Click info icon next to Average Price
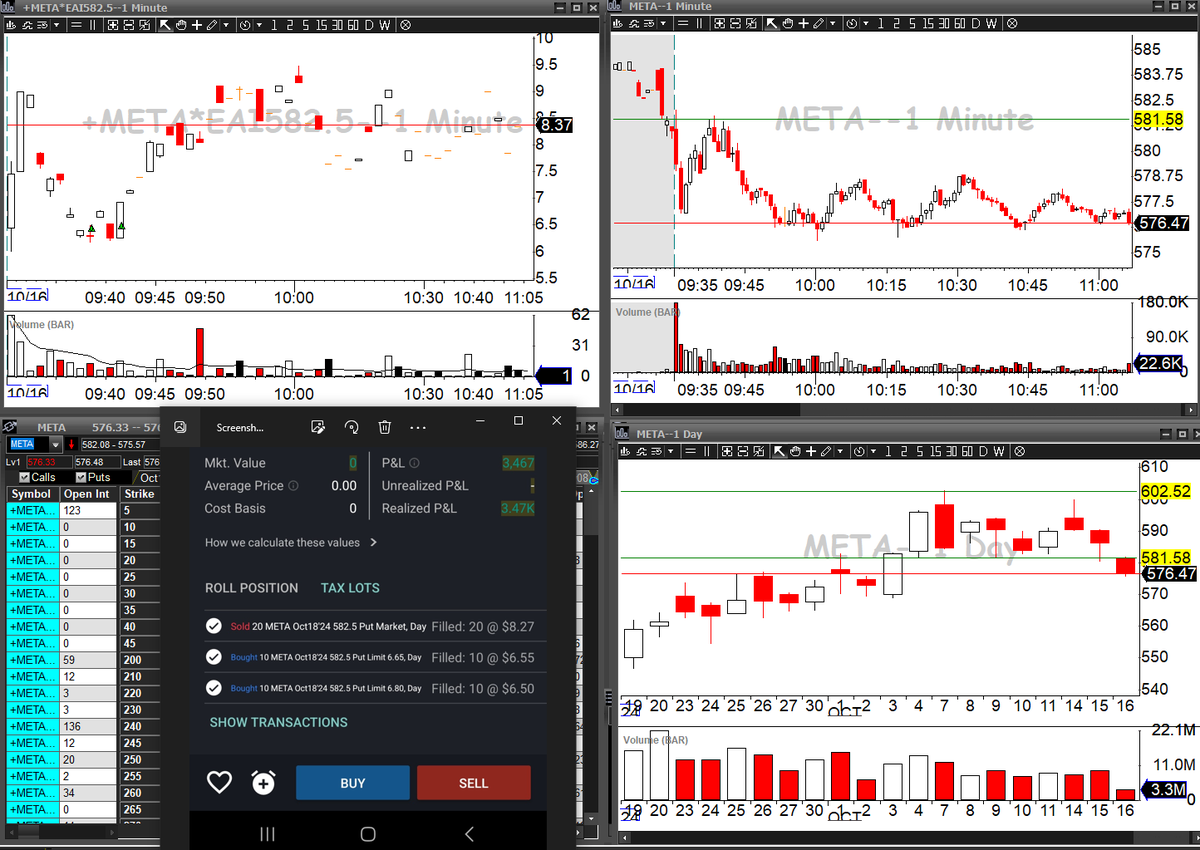Image resolution: width=1200 pixels, height=850 pixels. pos(293,486)
